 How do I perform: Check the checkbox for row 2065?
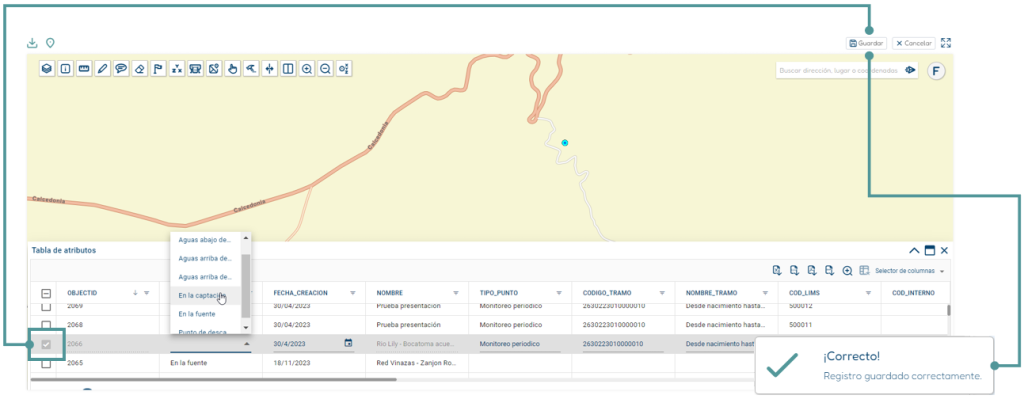click(46, 363)
